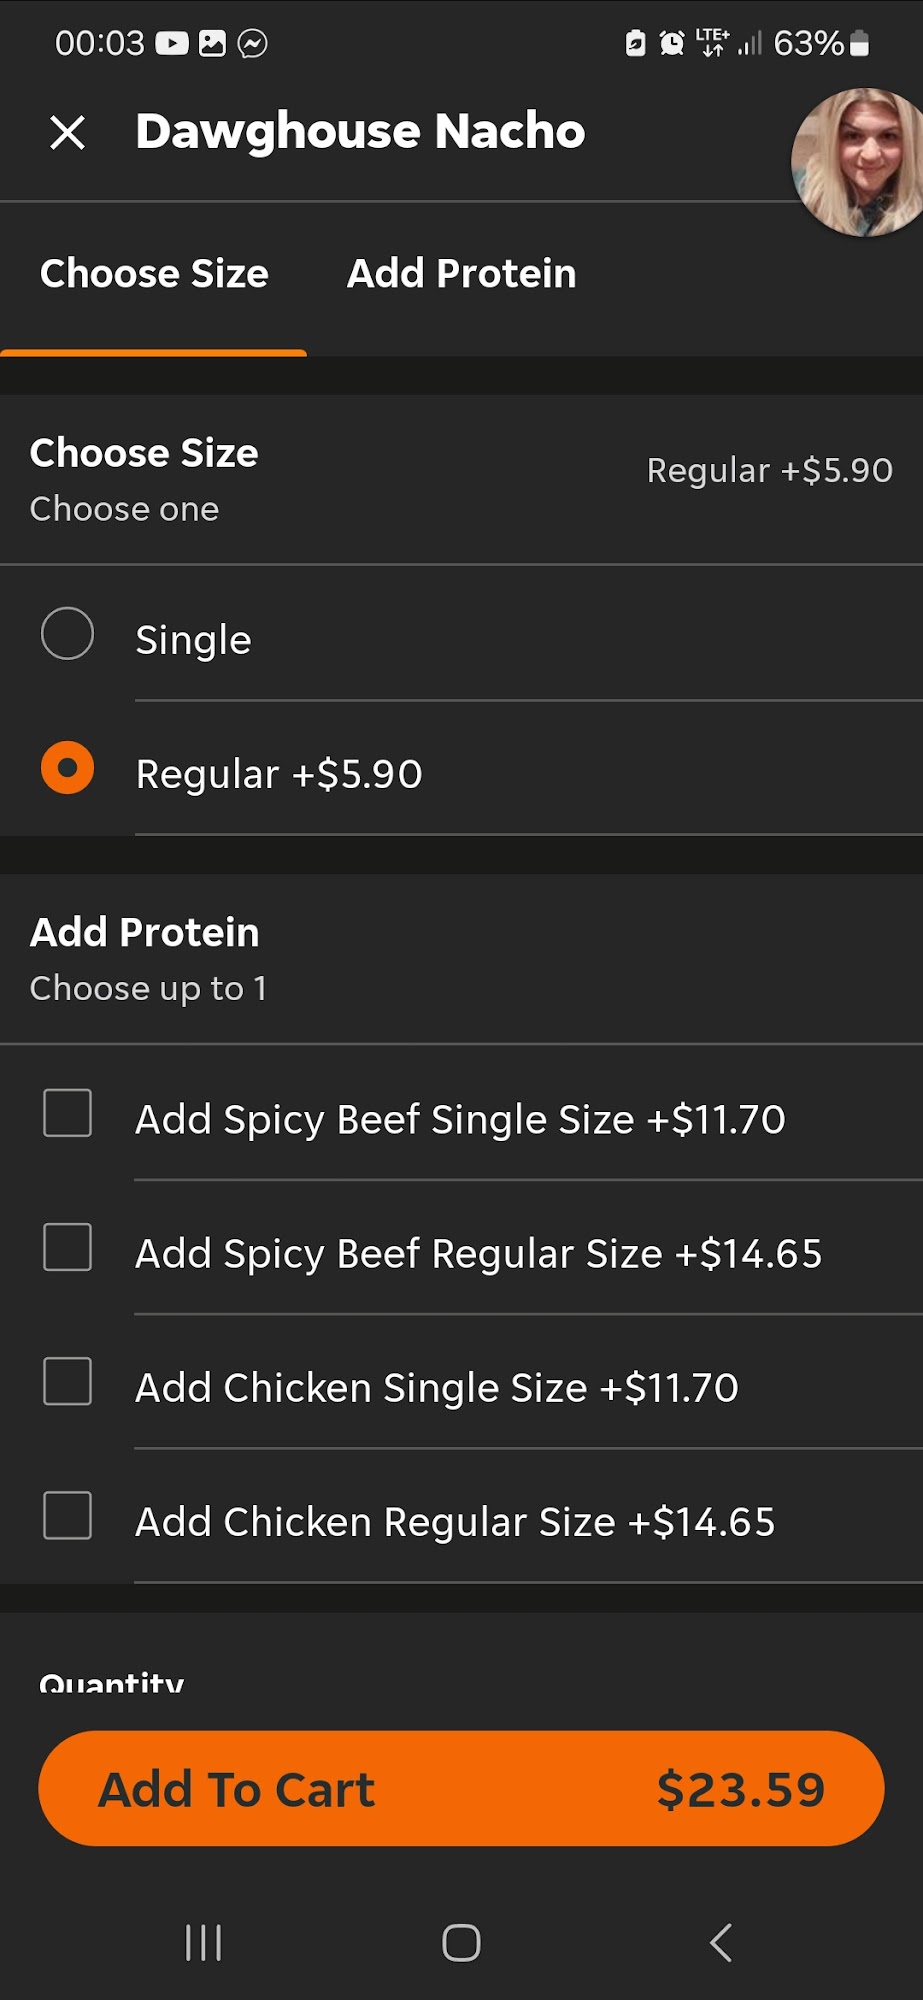Image resolution: width=923 pixels, height=2000 pixels.
Task: Check Add Spicy Beef Regular Size
Action: point(67,1248)
